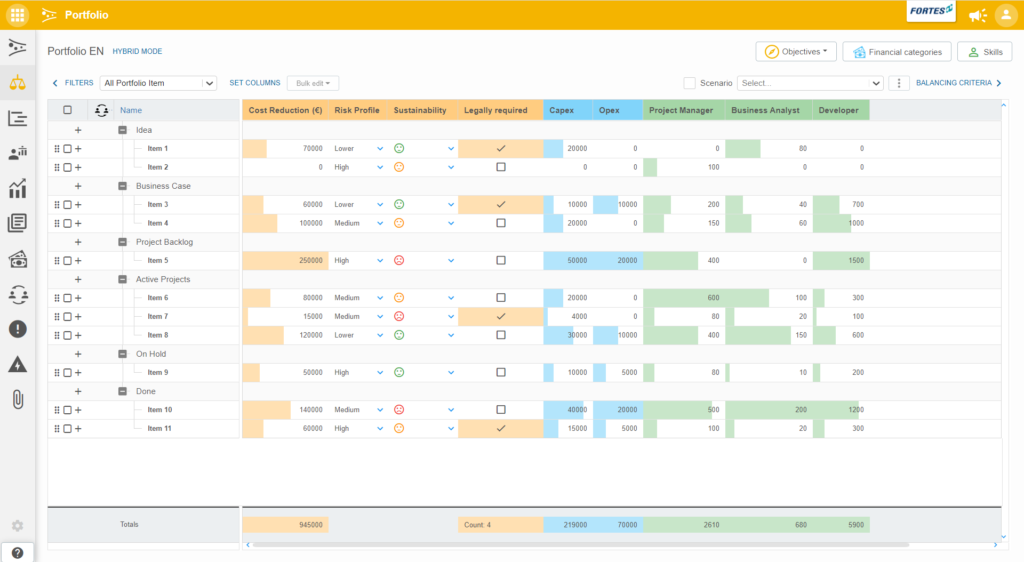This screenshot has height=562, width=1024.
Task: Open the risks warning triangle icon
Action: (x=18, y=364)
